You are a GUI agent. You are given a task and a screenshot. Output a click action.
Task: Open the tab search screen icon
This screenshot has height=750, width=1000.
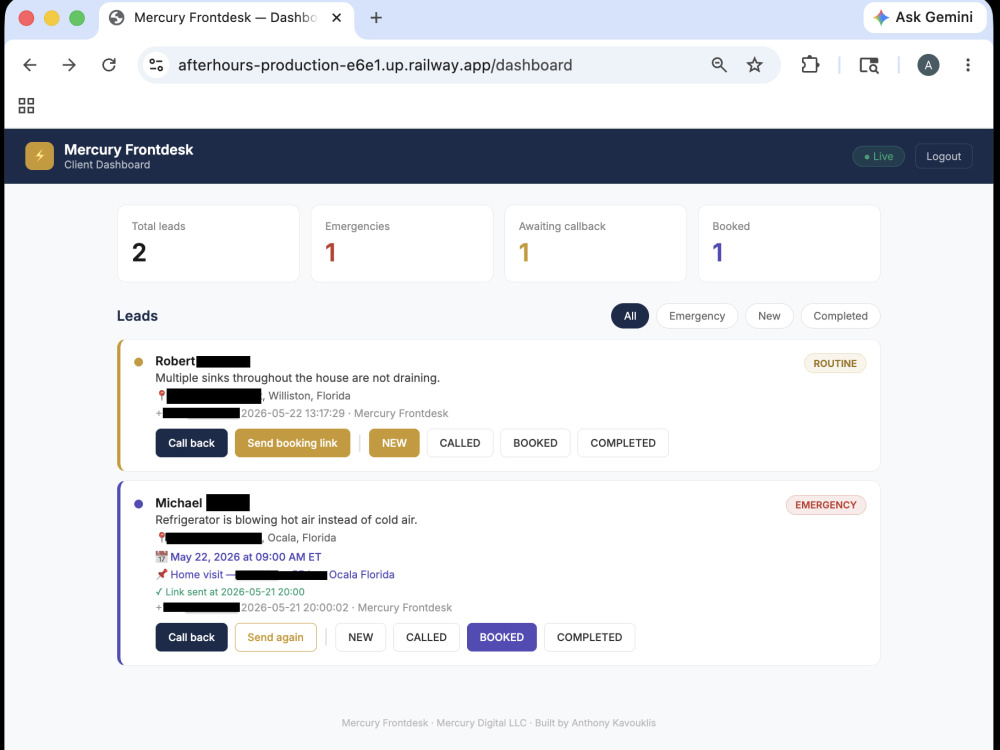click(869, 65)
